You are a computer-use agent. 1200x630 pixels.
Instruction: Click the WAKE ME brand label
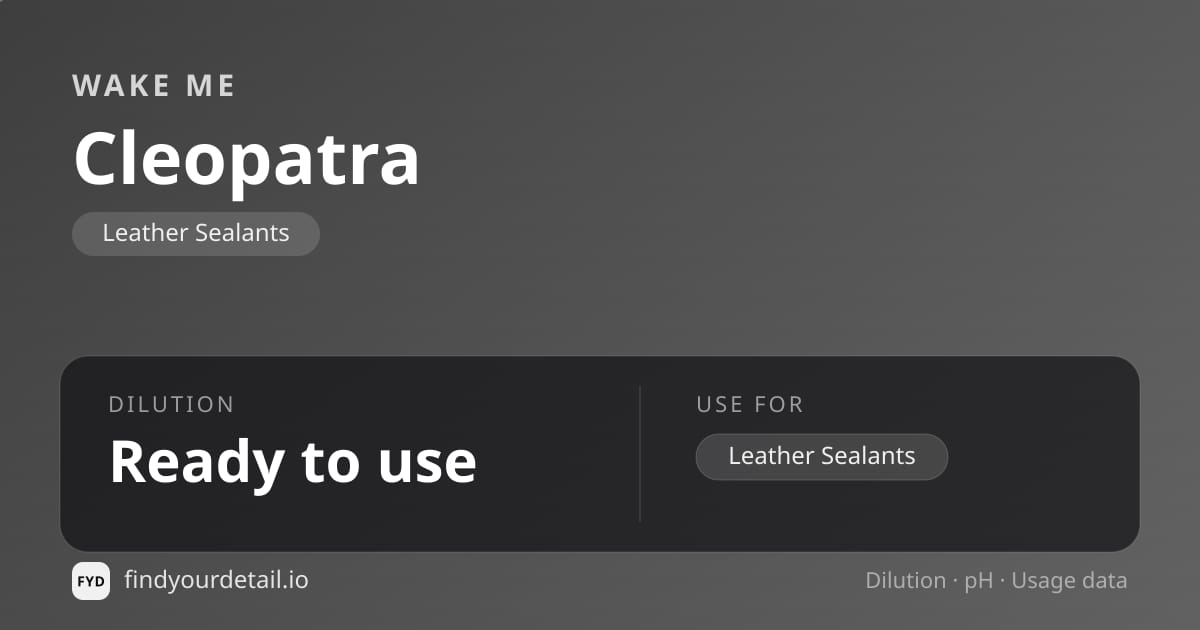(154, 86)
